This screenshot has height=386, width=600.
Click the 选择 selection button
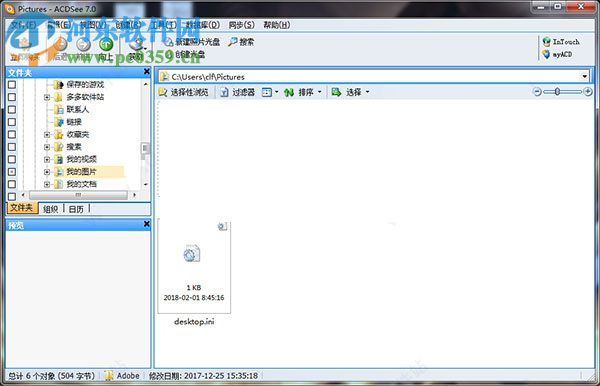point(347,92)
